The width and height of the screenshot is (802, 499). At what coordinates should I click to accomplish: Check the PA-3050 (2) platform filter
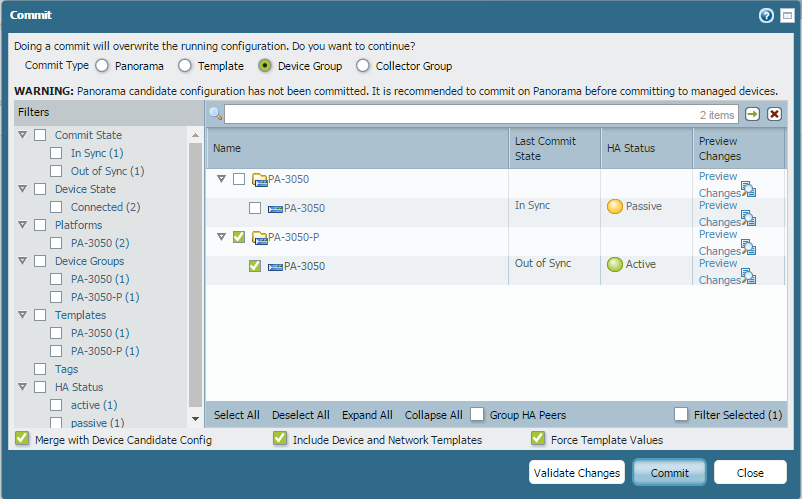tap(56, 243)
